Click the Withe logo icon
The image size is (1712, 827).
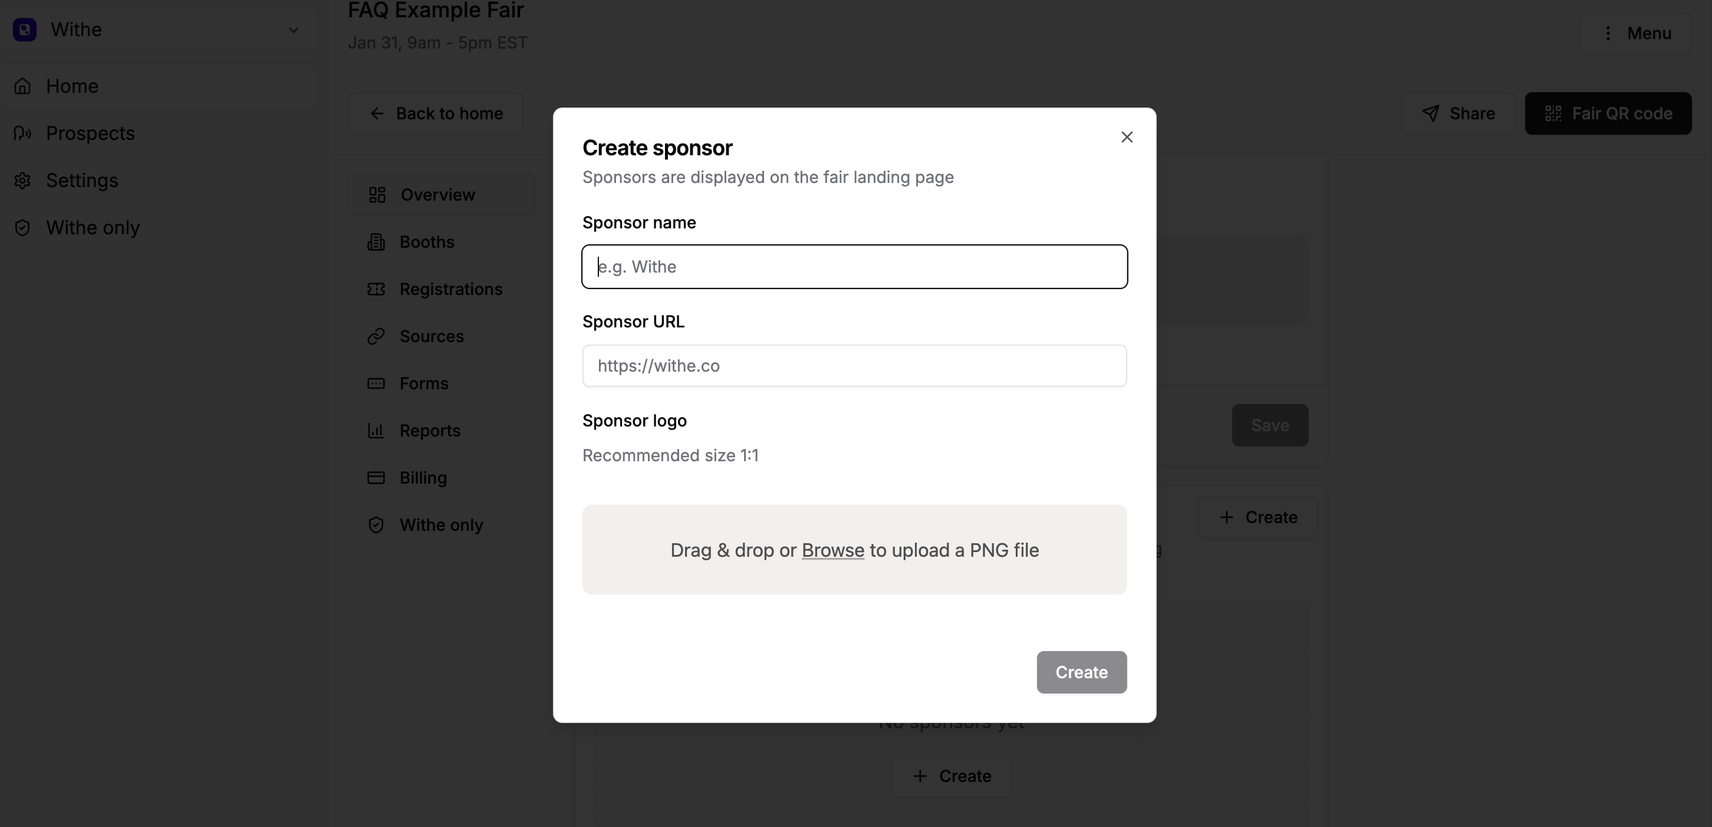click(x=25, y=30)
